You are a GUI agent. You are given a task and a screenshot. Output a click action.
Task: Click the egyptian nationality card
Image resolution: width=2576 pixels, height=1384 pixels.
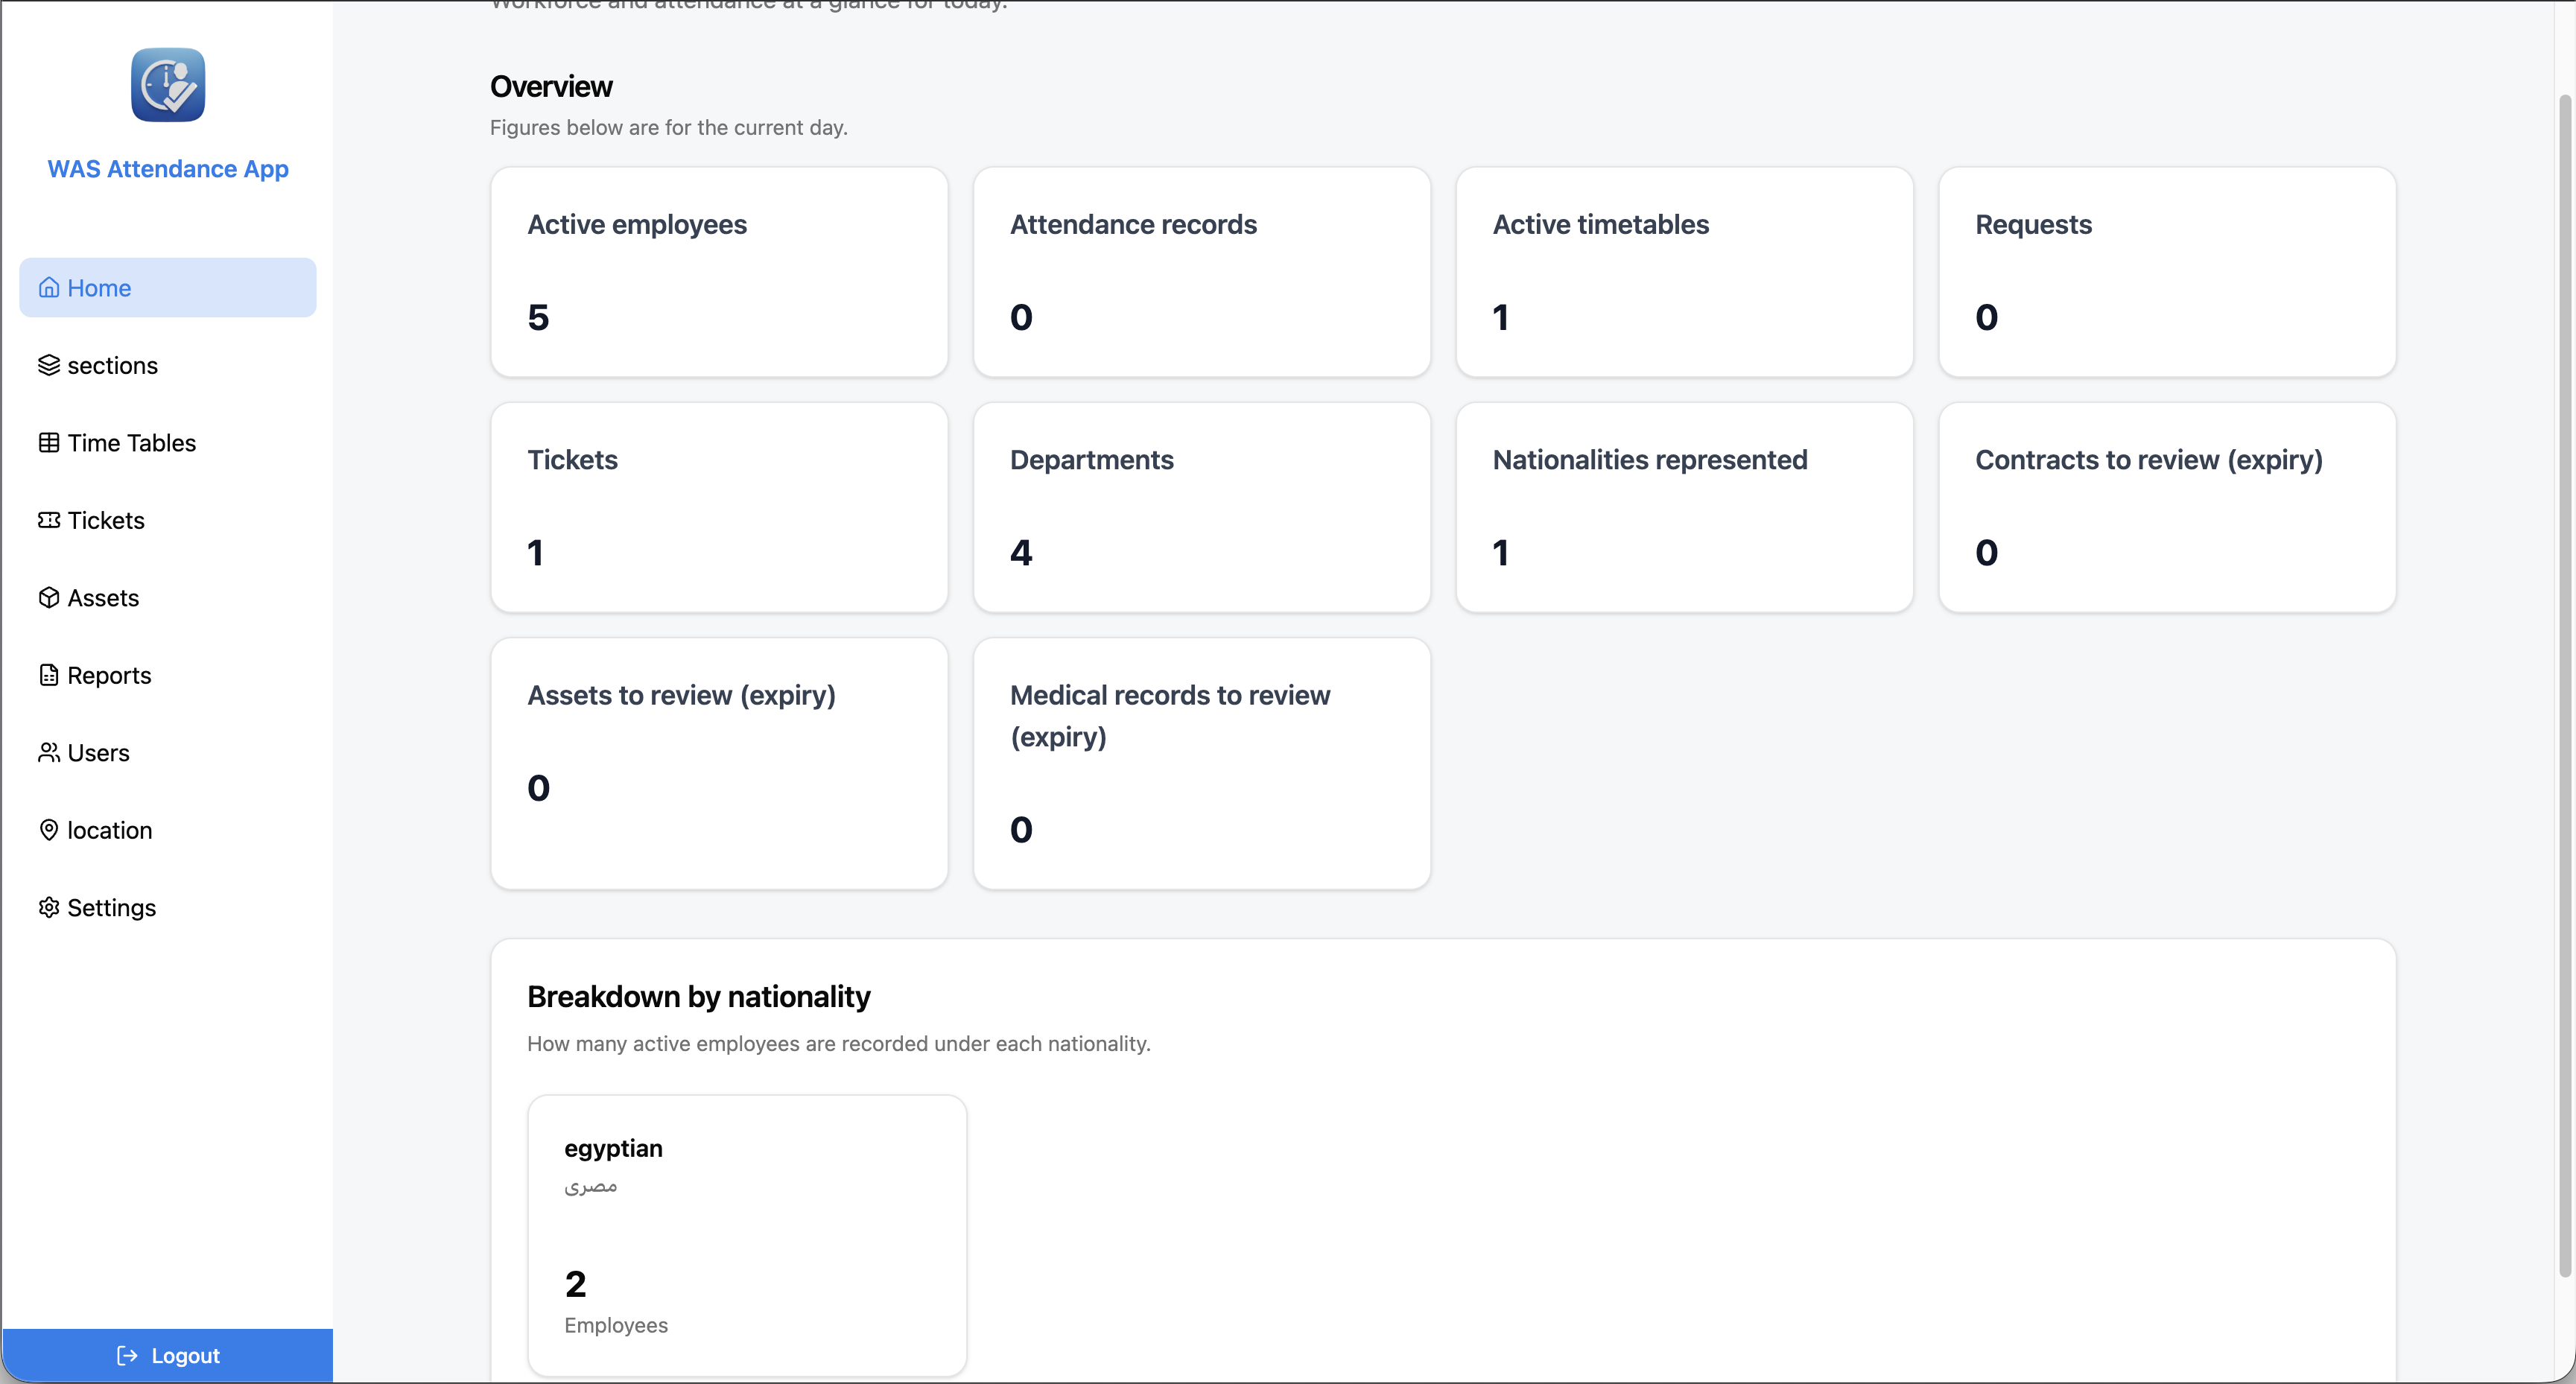pyautogui.click(x=747, y=1235)
